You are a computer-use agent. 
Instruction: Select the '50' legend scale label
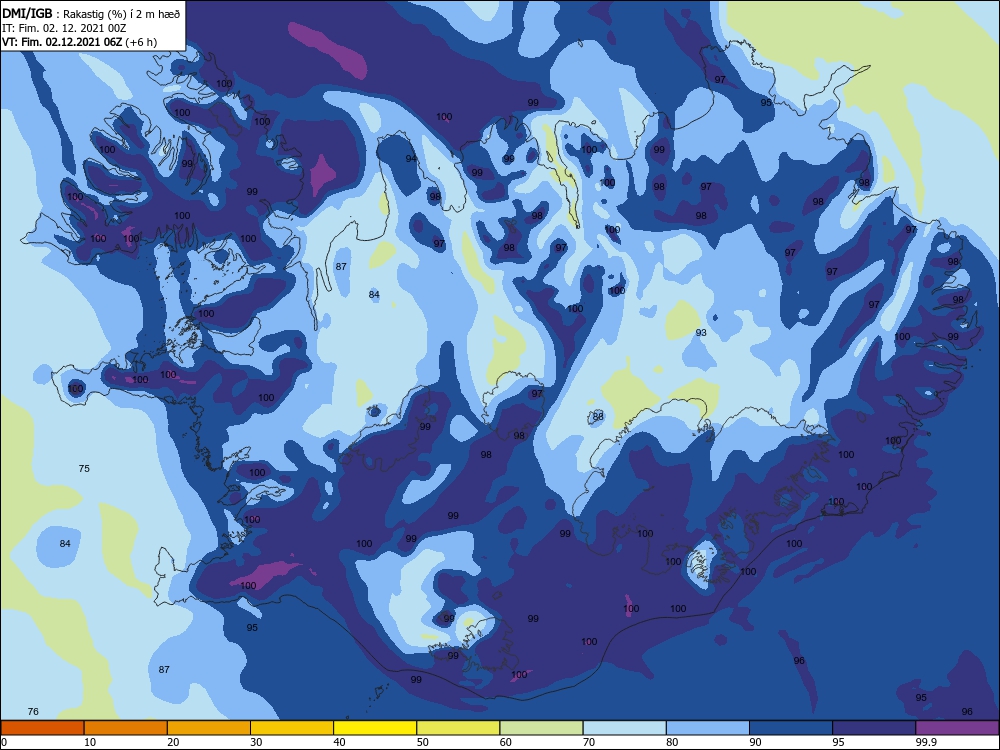422,742
